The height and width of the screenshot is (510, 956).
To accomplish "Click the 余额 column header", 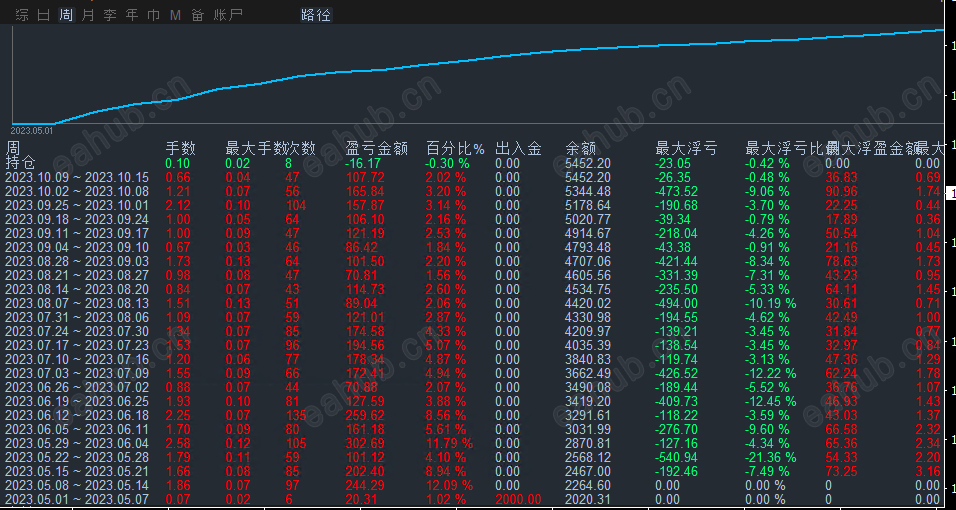I will (580, 148).
